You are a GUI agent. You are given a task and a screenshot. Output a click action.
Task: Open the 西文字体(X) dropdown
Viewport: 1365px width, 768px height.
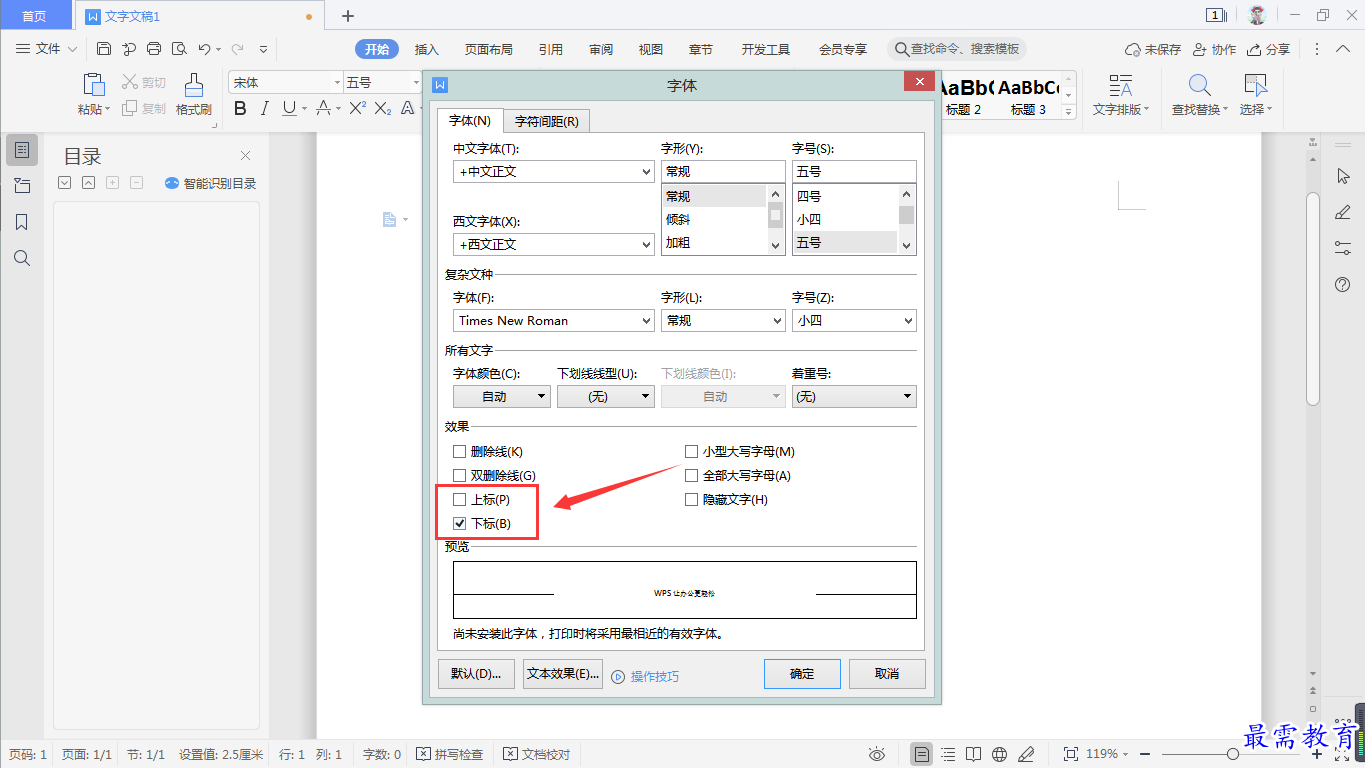(554, 244)
